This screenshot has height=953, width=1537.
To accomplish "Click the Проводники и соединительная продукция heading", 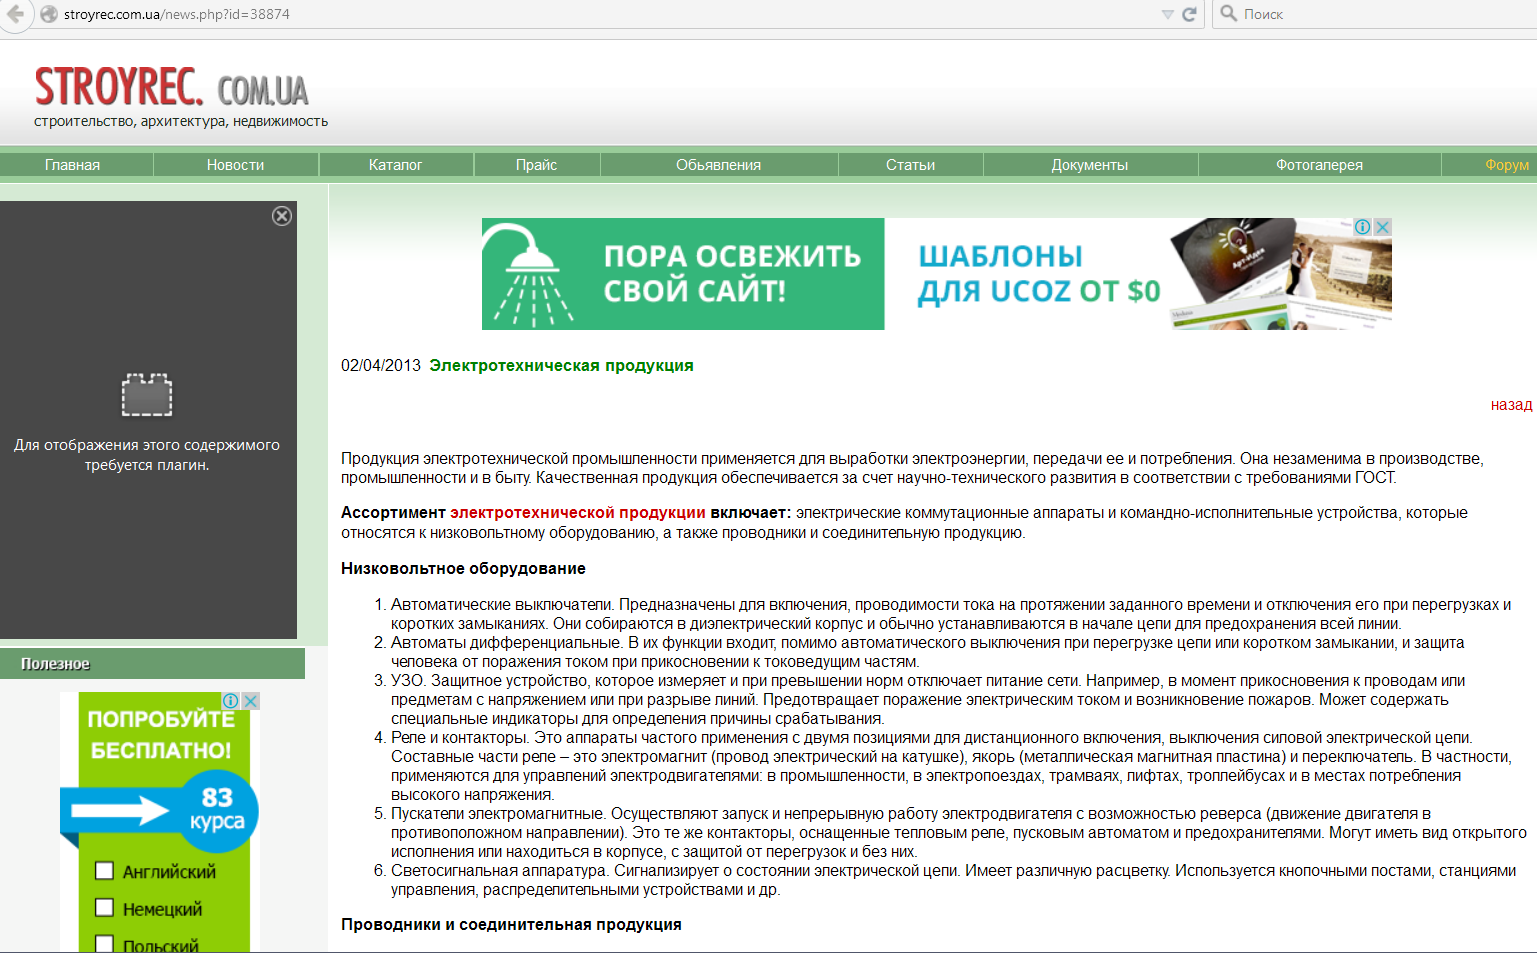I will pos(511,924).
